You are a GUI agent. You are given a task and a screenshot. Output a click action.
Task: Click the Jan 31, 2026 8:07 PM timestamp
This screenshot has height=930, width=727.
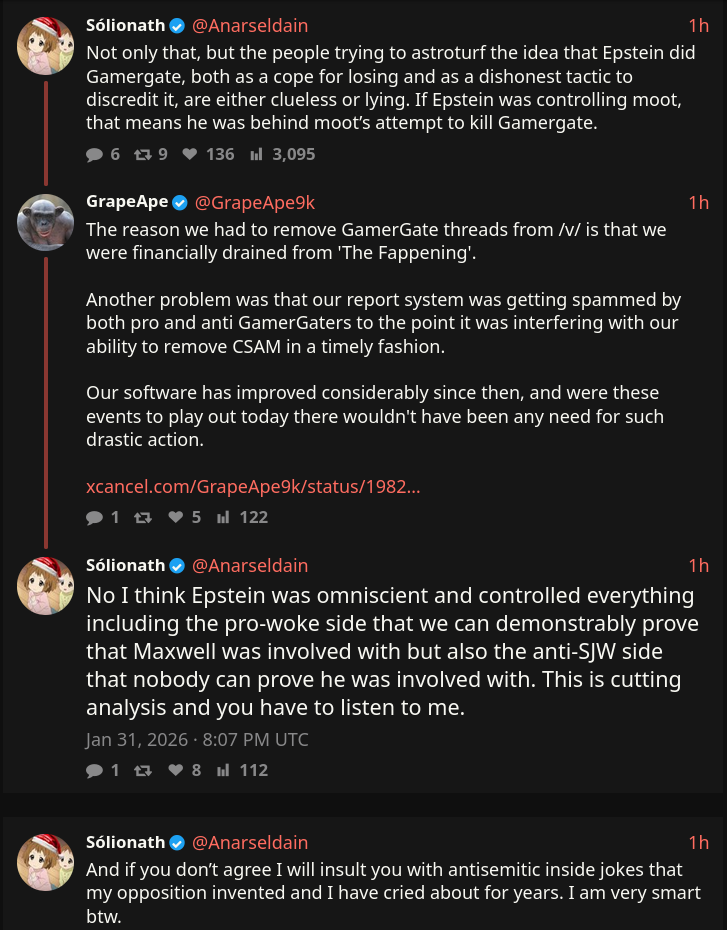[x=197, y=740]
